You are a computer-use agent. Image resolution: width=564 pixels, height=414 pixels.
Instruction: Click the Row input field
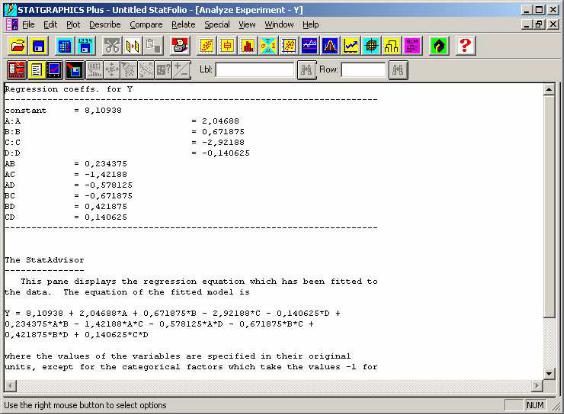(x=363, y=70)
